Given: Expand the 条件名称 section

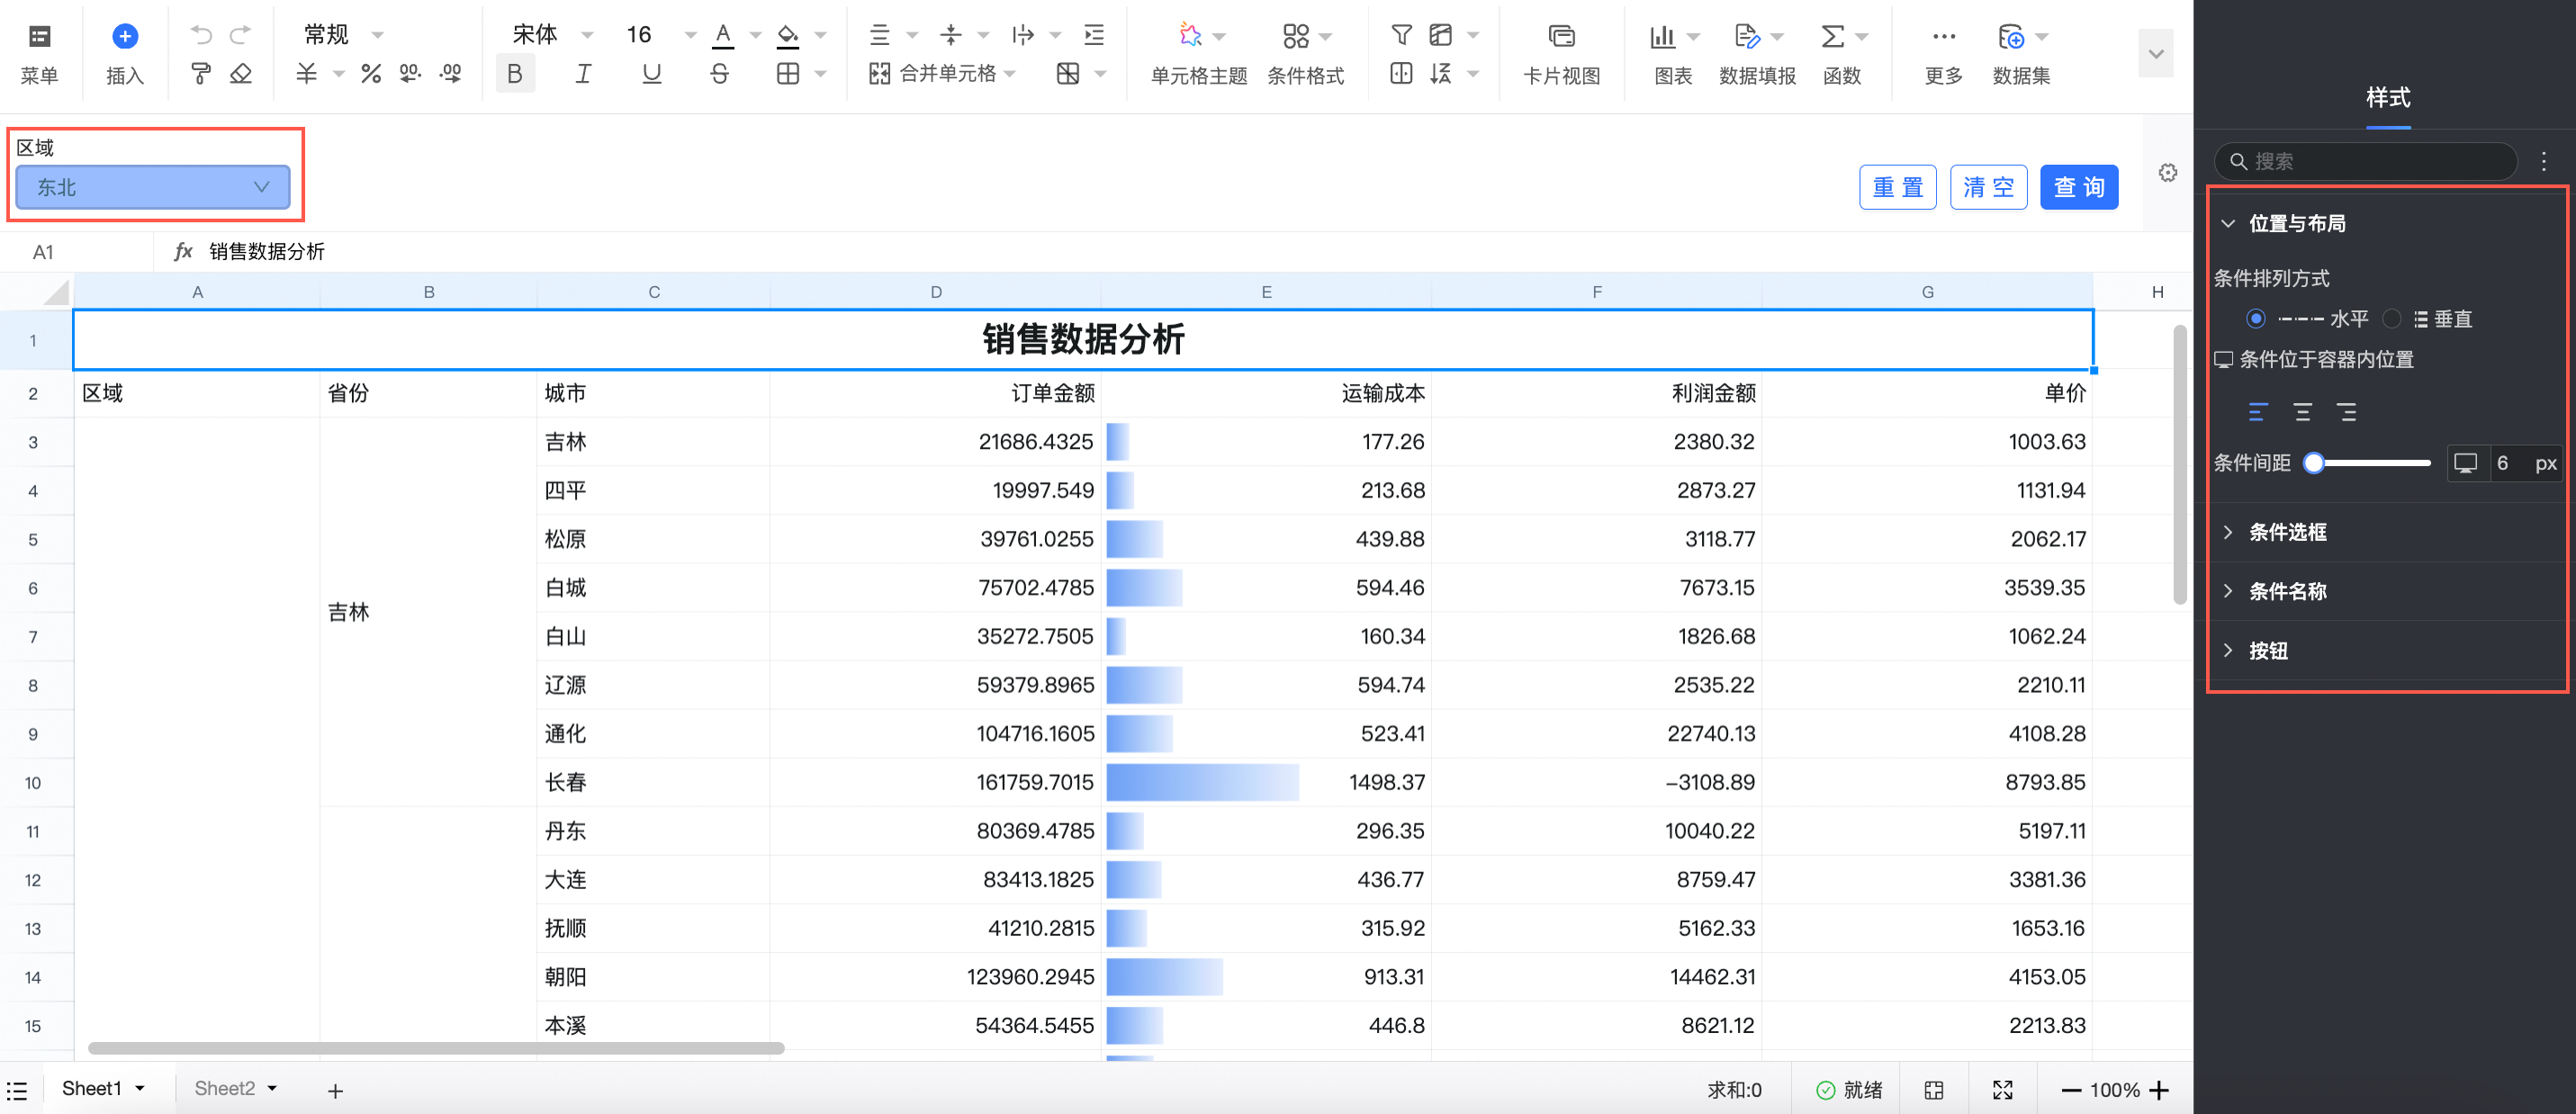Looking at the screenshot, I should [x=2227, y=591].
